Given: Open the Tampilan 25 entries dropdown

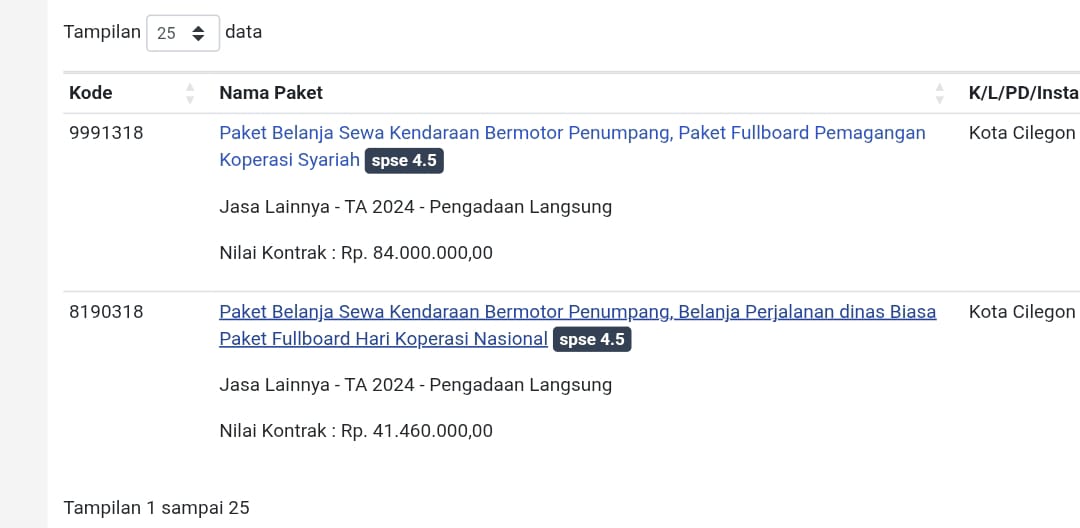Looking at the screenshot, I should coord(182,33).
